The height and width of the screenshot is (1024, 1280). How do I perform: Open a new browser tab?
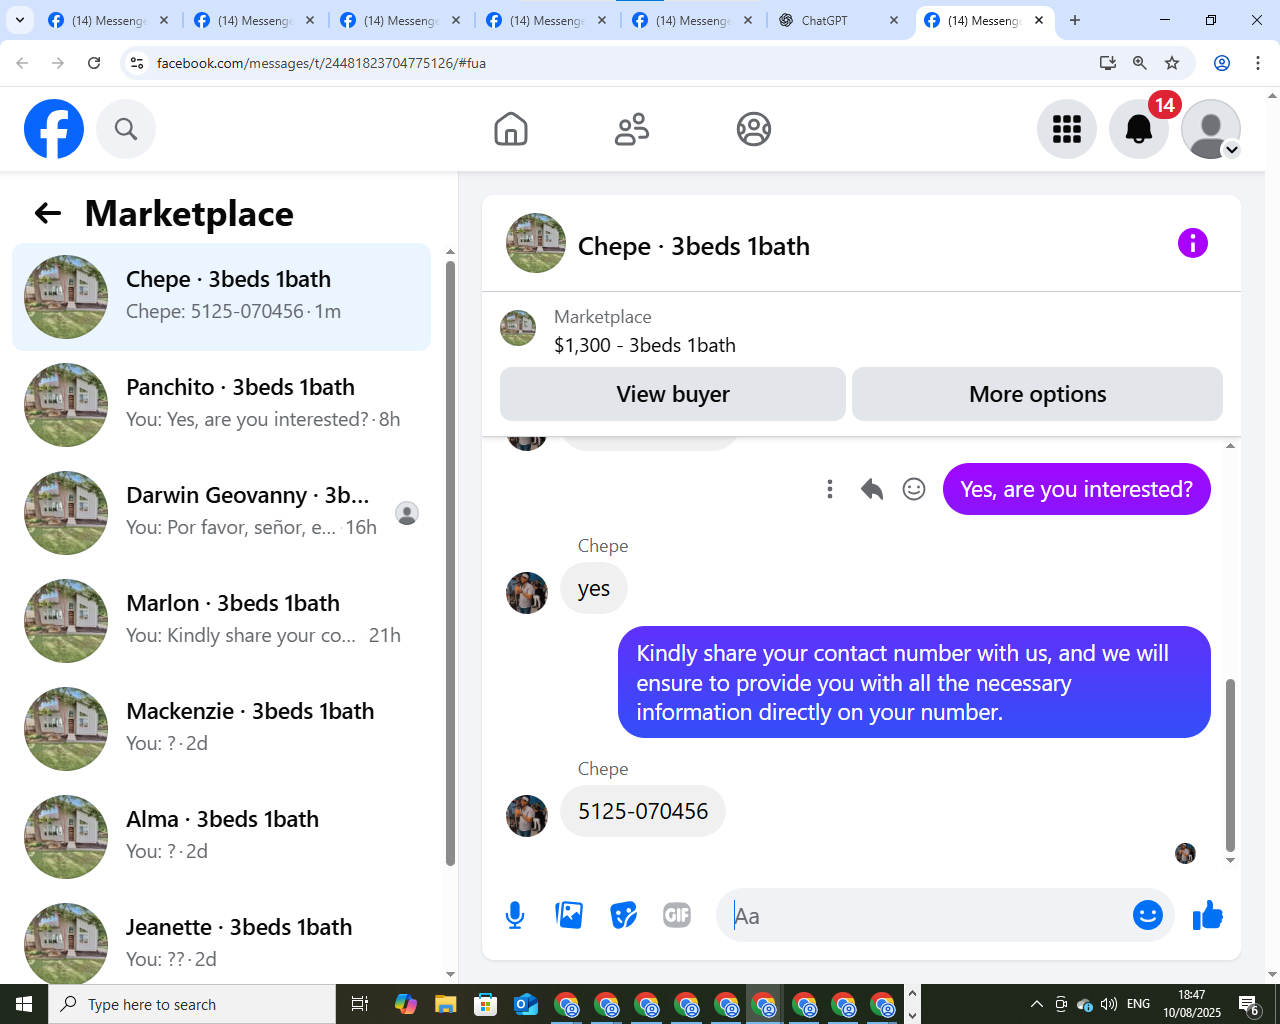coord(1075,20)
